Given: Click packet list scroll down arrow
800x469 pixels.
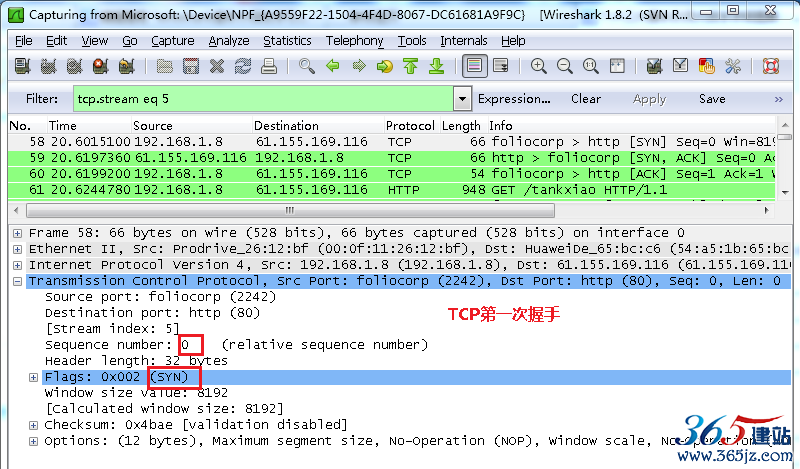Looking at the screenshot, I should pos(785,192).
